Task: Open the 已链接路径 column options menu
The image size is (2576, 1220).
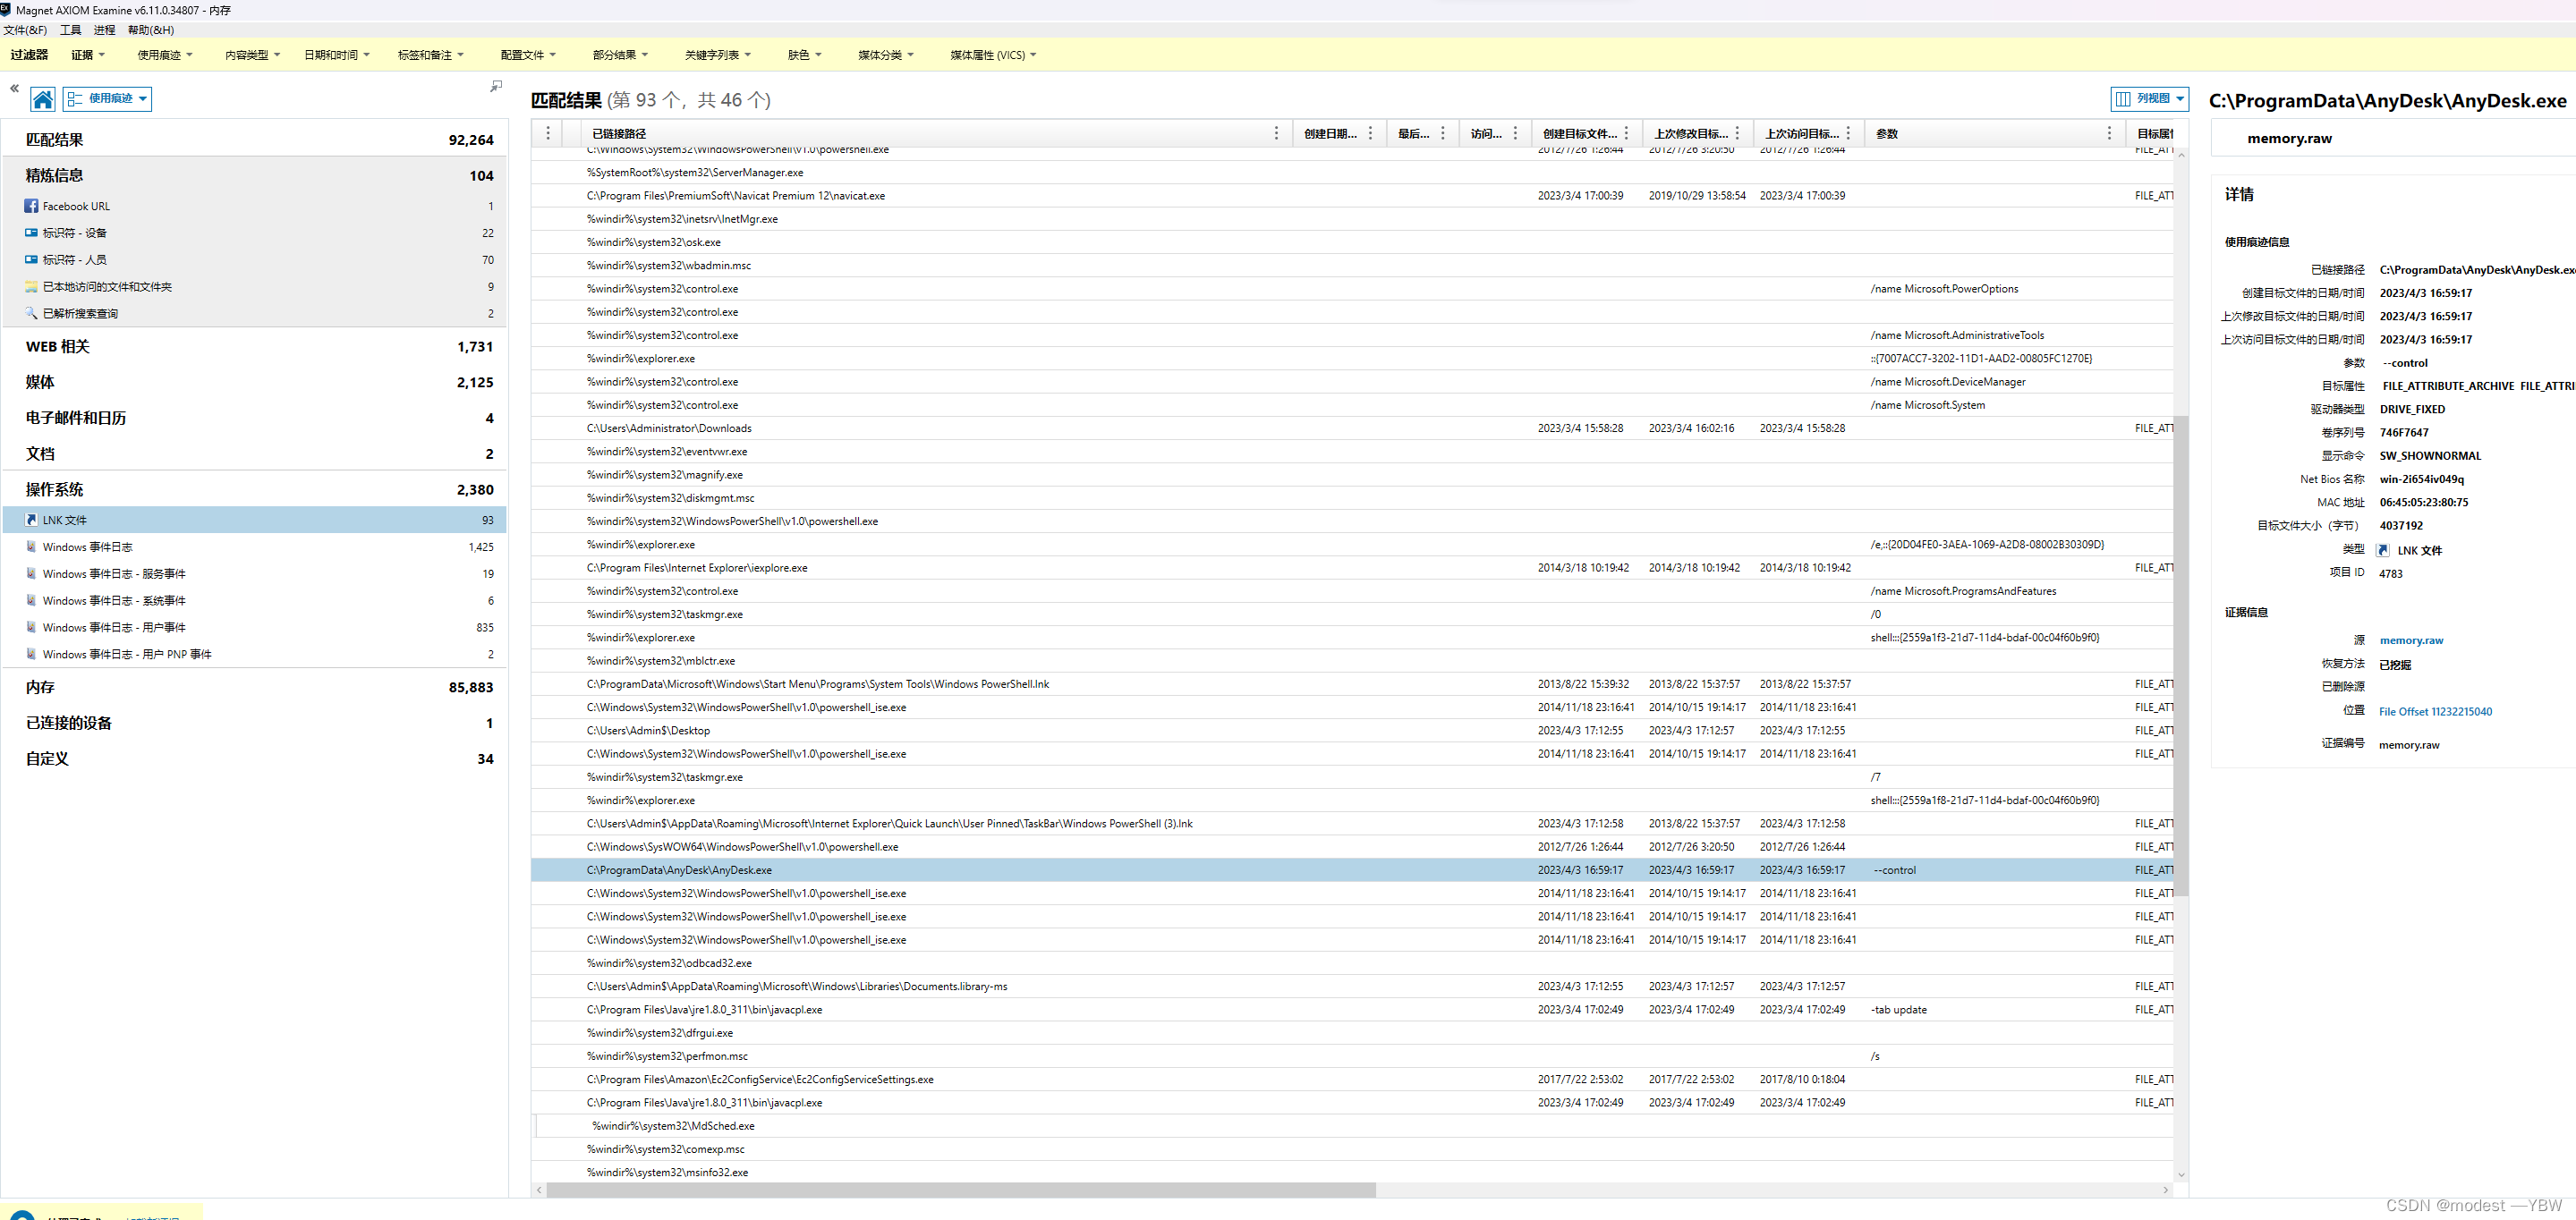Action: 1276,133
